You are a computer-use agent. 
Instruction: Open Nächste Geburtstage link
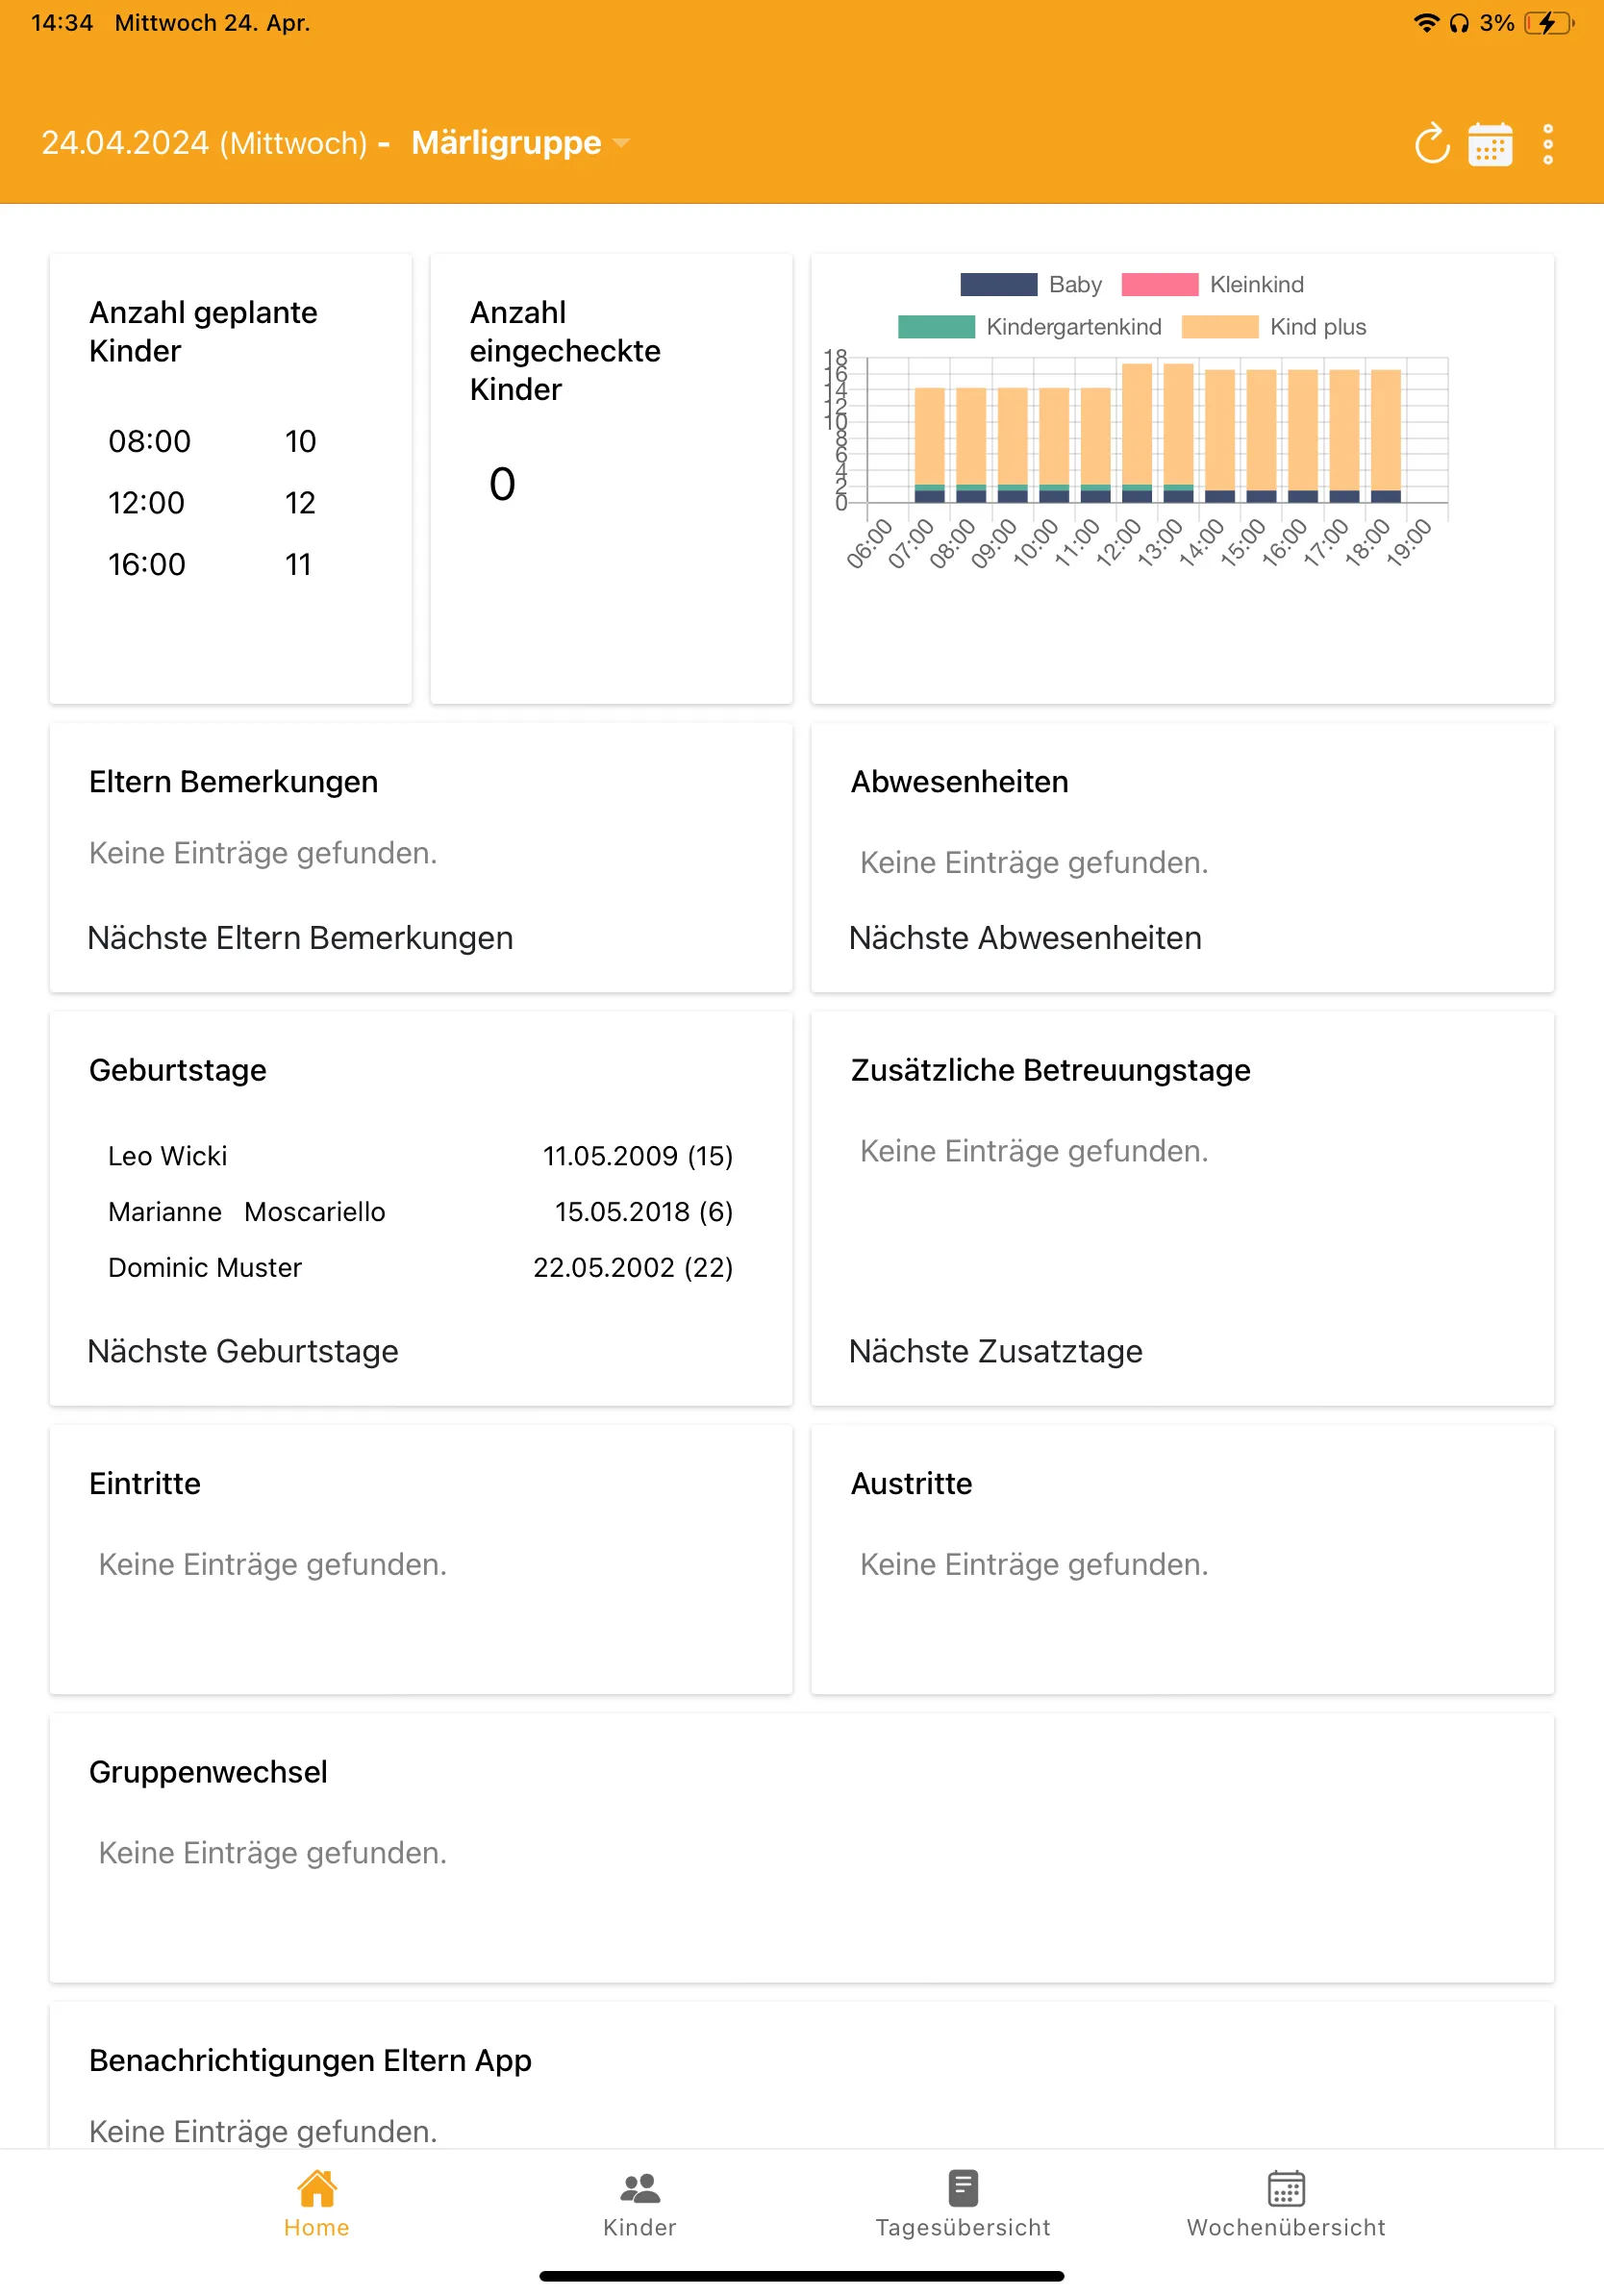[243, 1351]
